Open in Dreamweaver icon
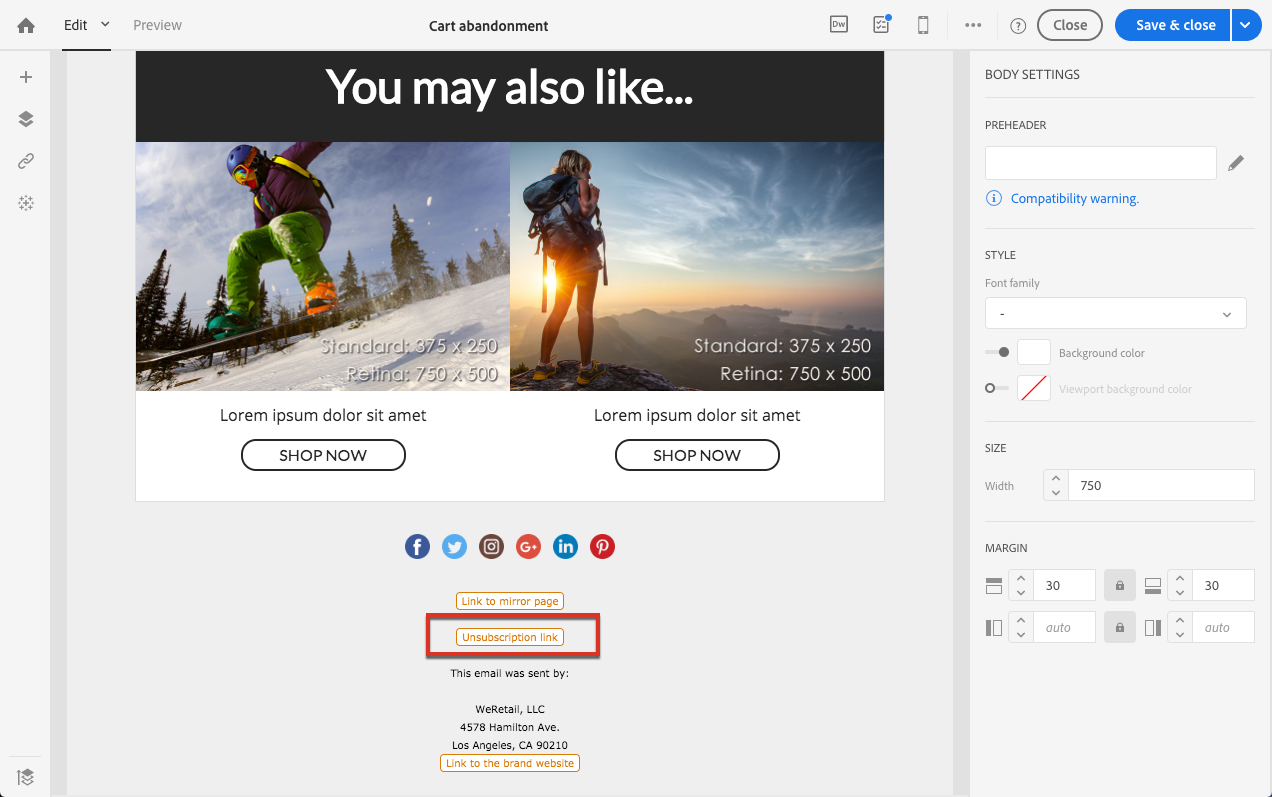Screen dimensions: 1272x797 click(839, 25)
